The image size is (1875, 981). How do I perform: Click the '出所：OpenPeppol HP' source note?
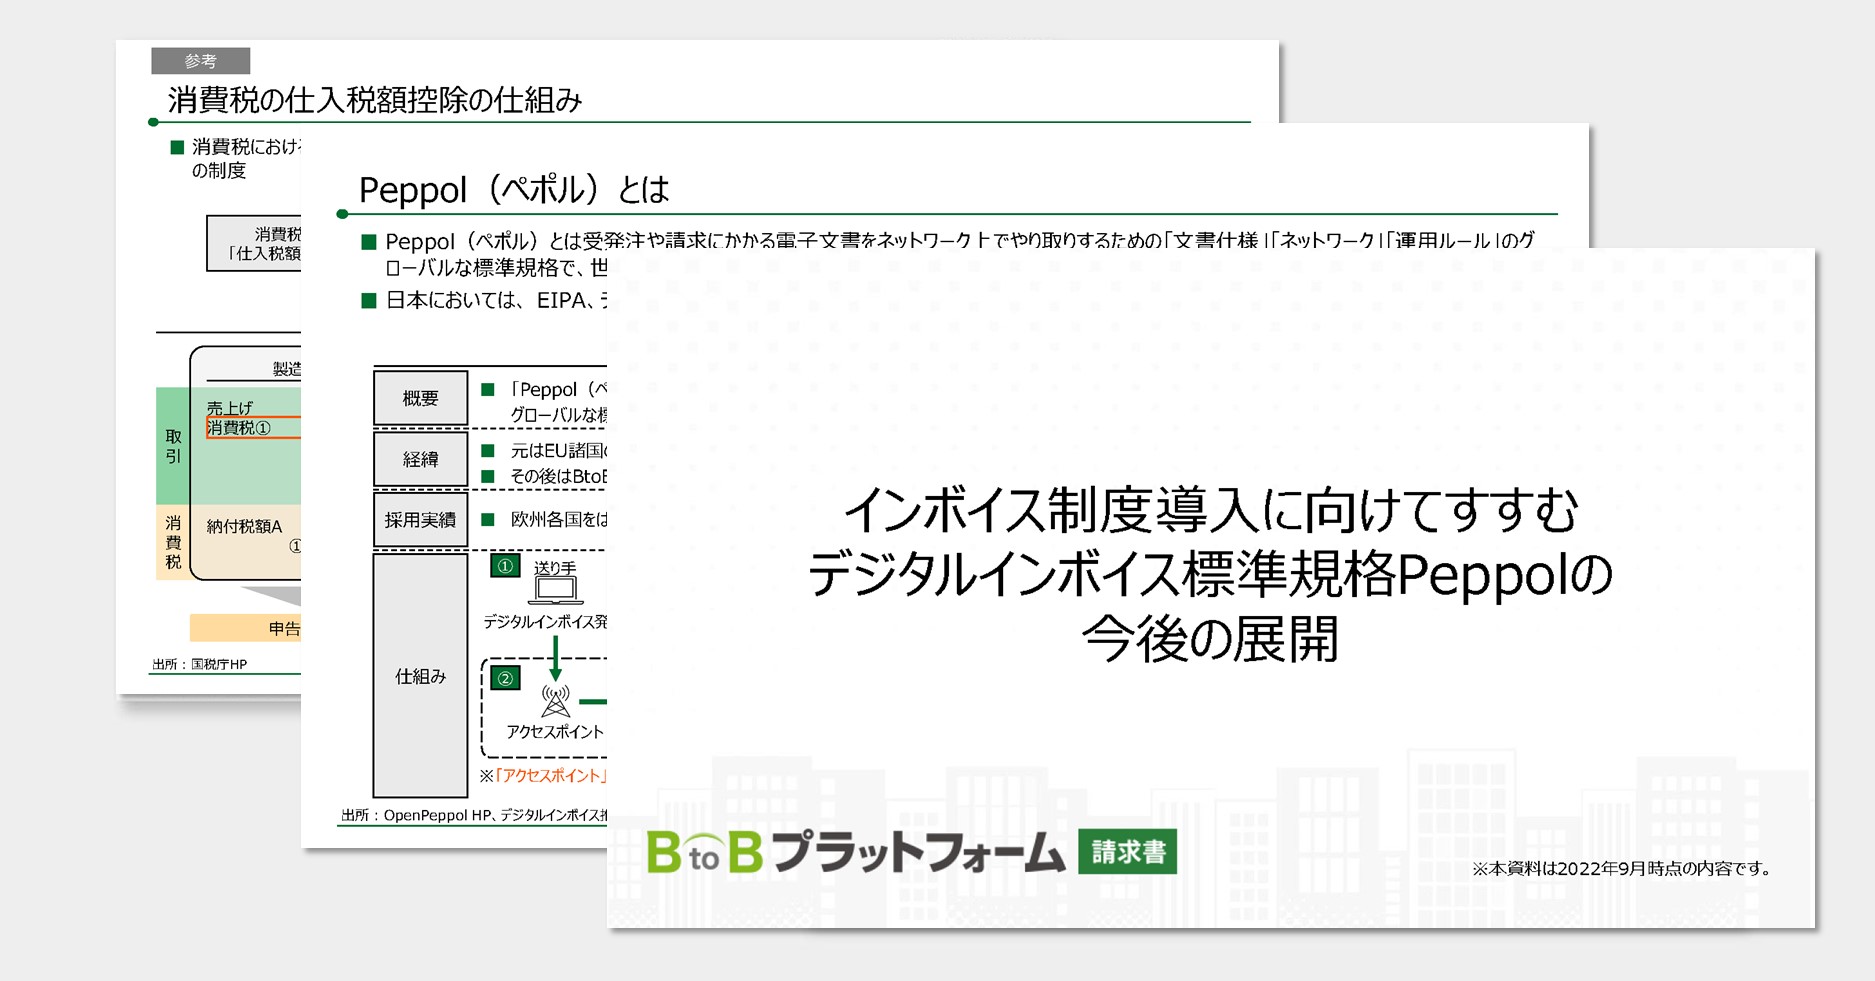coord(474,815)
